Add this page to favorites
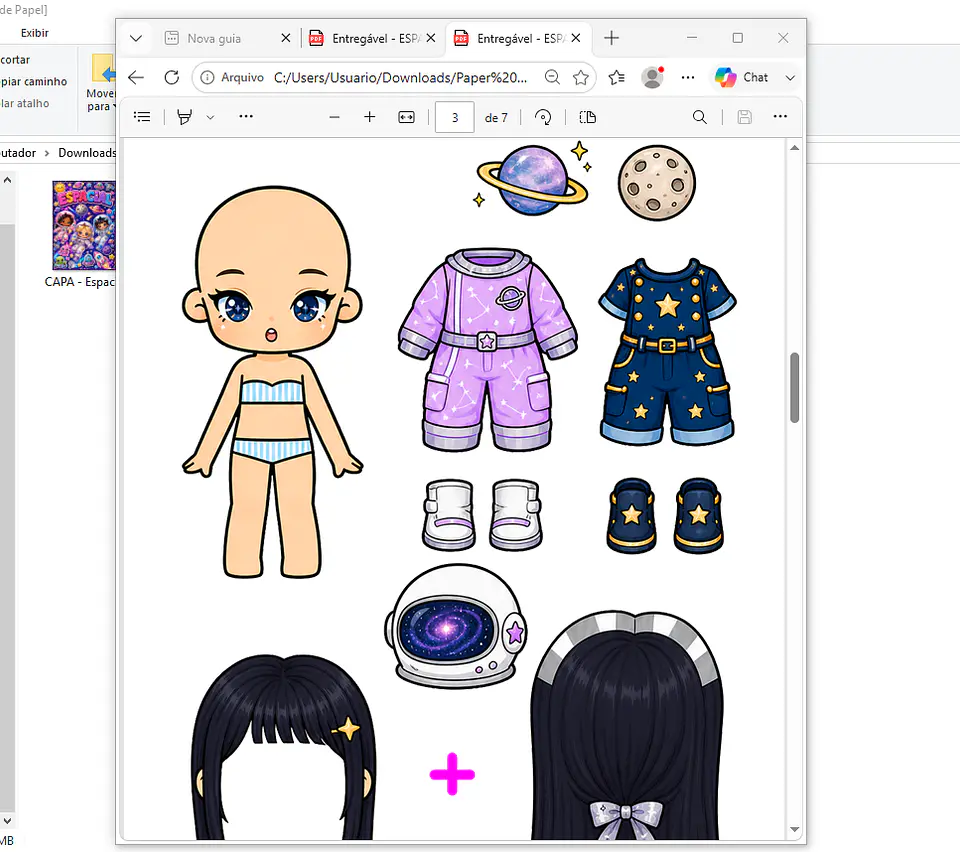The height and width of the screenshot is (852, 960). coord(580,77)
